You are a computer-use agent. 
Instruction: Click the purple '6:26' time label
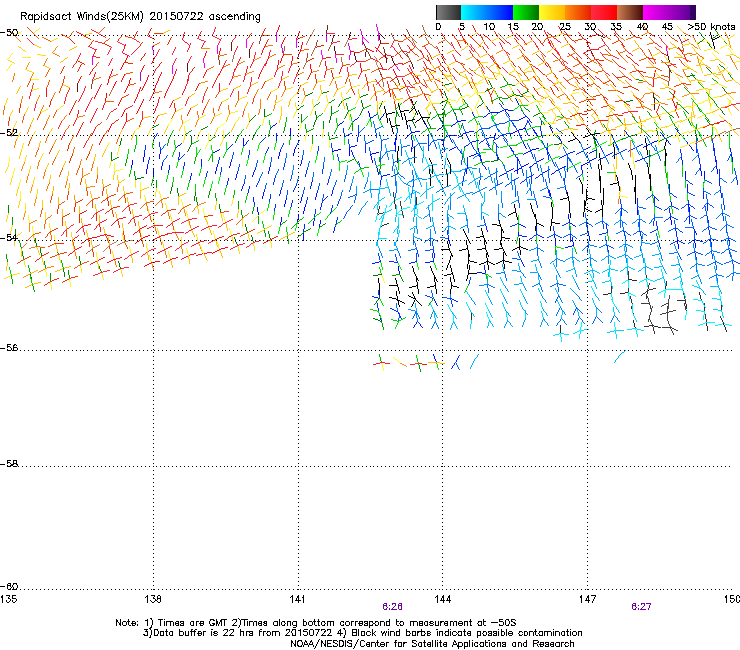pos(392,607)
